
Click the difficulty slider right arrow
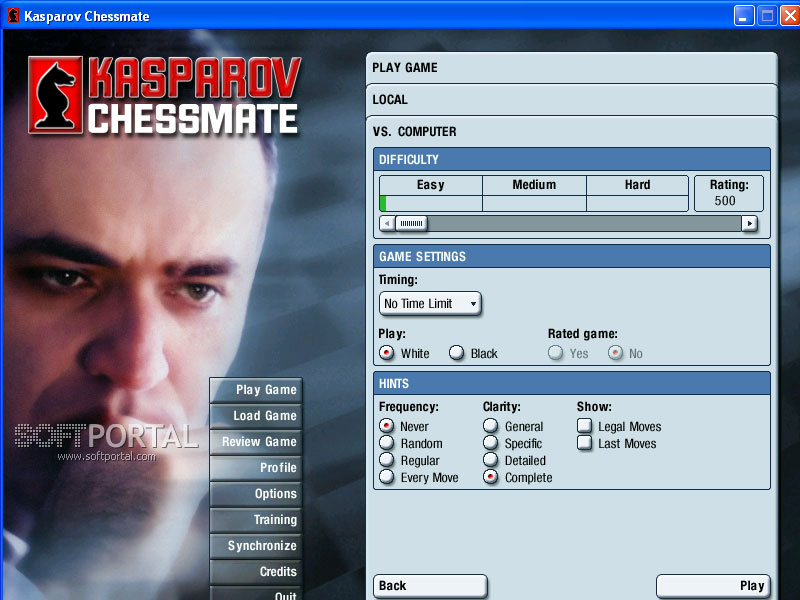coord(749,223)
